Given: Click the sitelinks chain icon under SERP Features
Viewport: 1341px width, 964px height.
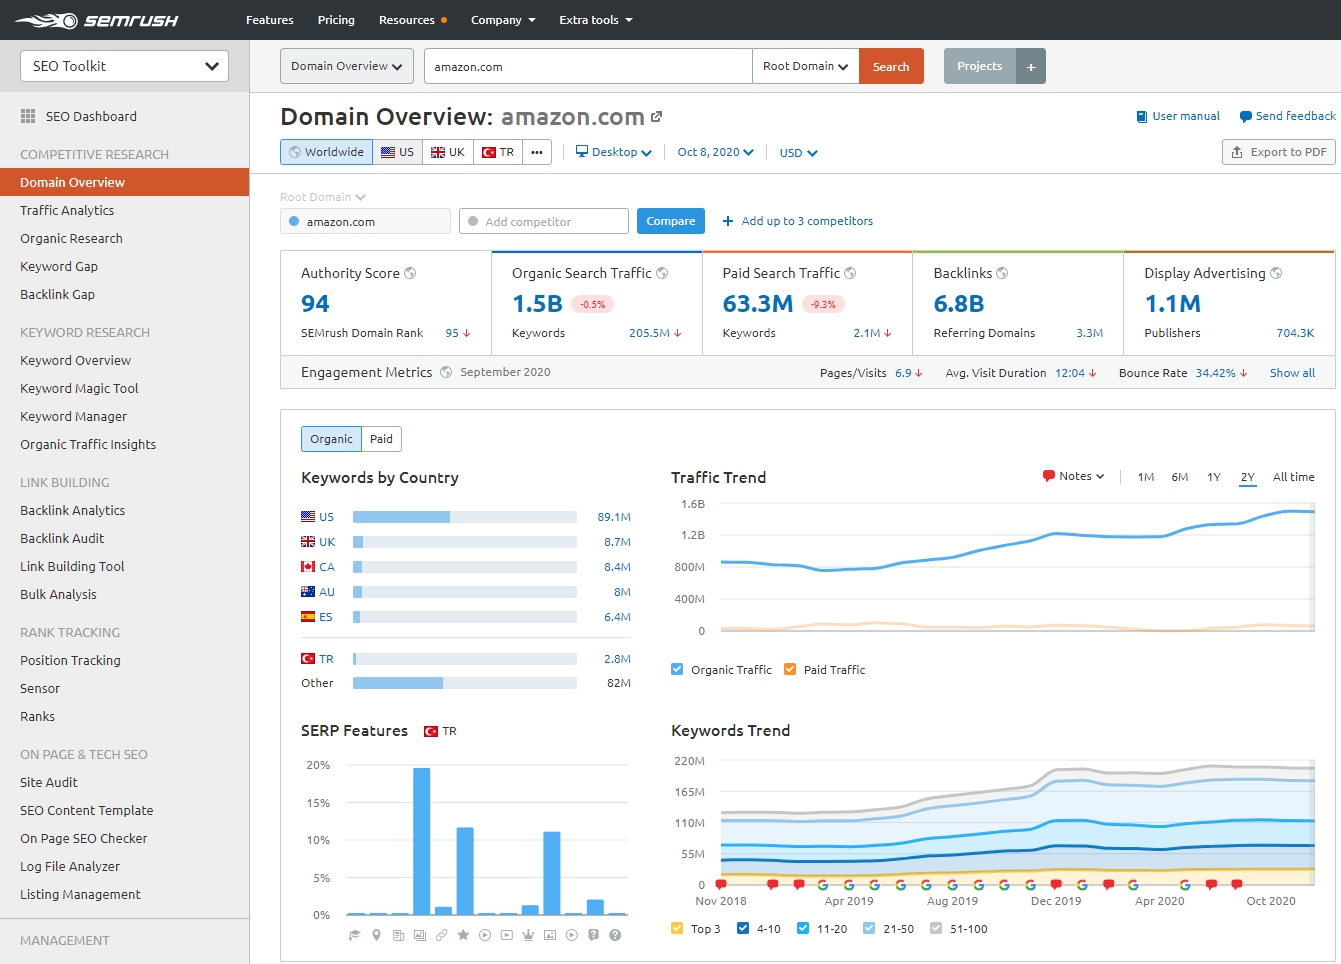Looking at the screenshot, I should (443, 935).
